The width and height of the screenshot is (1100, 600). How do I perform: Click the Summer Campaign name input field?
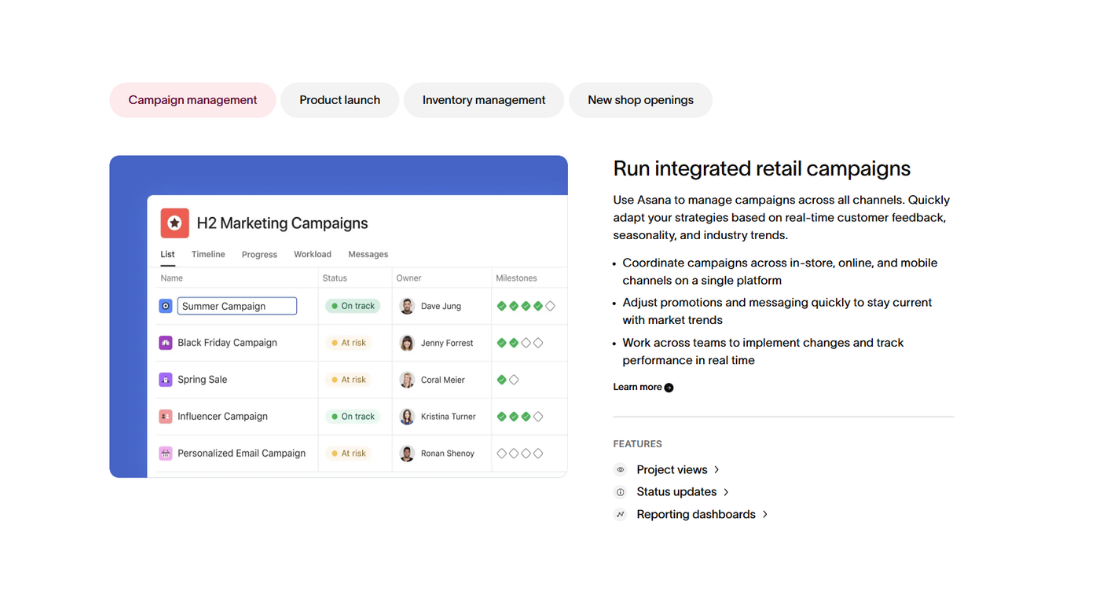[237, 306]
